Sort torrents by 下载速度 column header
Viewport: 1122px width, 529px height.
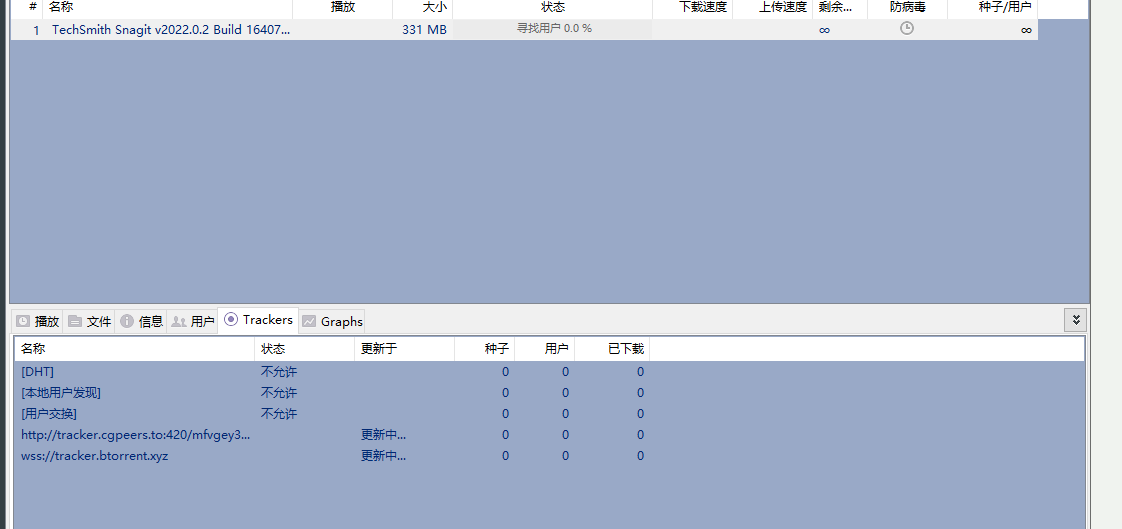[x=693, y=8]
